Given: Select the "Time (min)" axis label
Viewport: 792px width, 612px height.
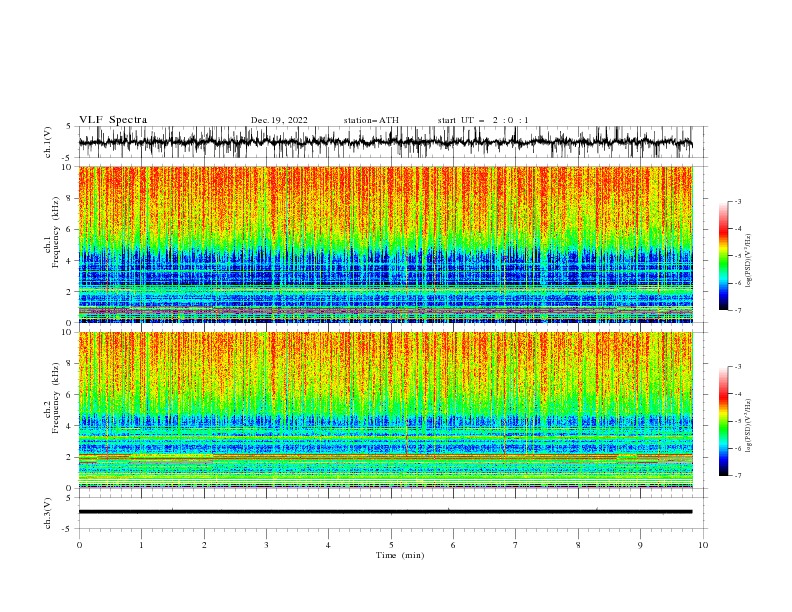Looking at the screenshot, I should click(400, 555).
